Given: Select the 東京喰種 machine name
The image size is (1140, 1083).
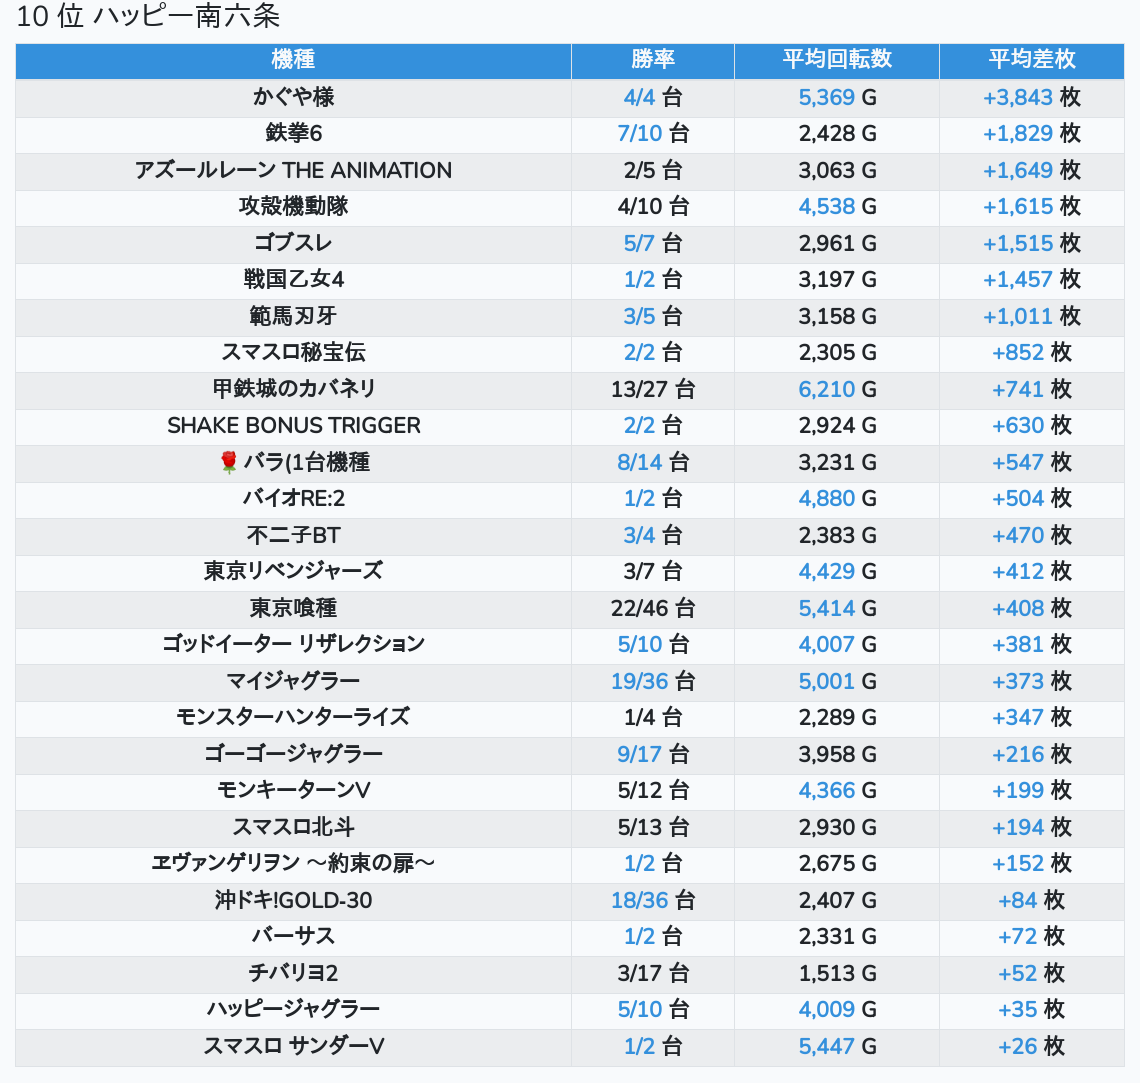Looking at the screenshot, I should point(293,608).
